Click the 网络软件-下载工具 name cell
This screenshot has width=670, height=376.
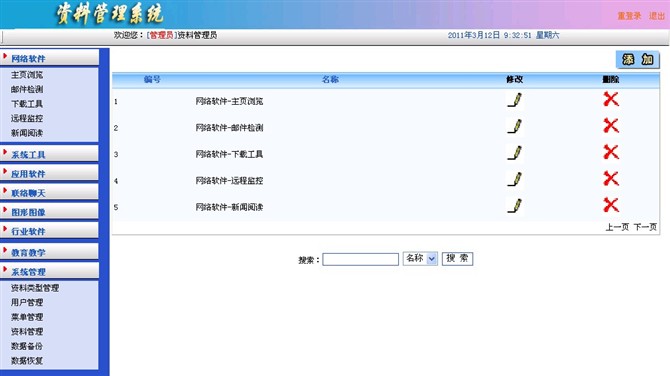pos(229,154)
